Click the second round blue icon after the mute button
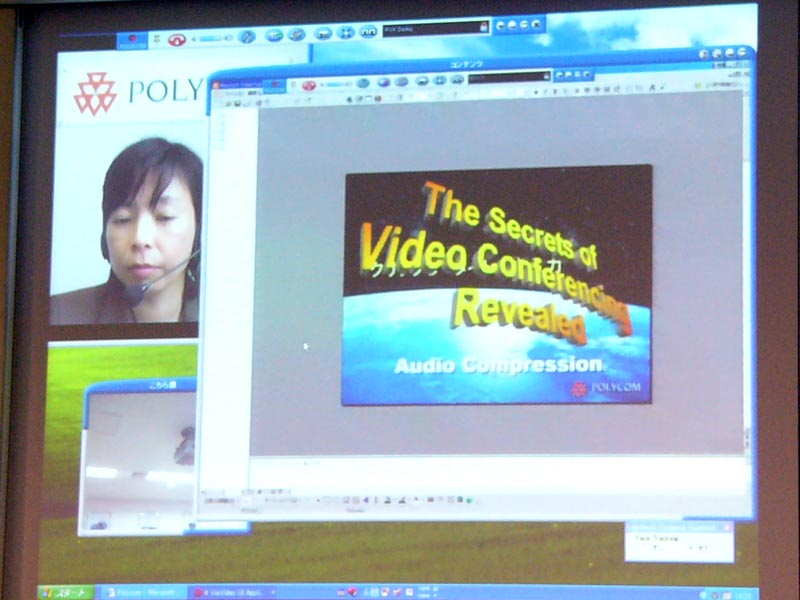800x600 pixels. tap(296, 35)
